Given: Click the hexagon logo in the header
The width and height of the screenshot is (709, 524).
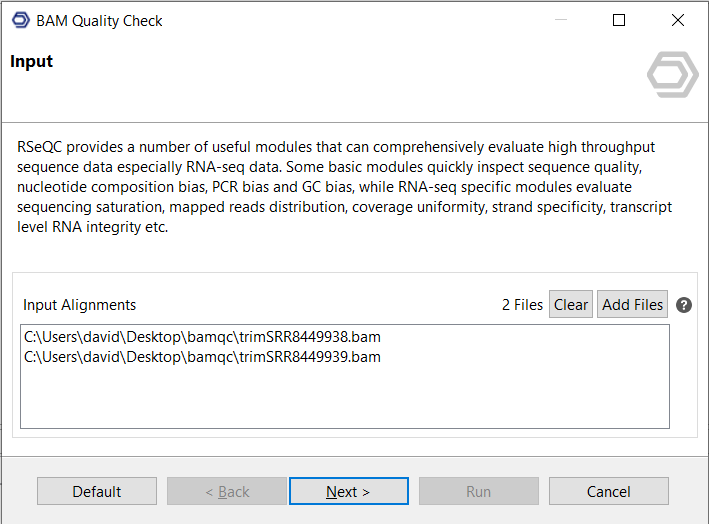Looking at the screenshot, I should pos(672,74).
